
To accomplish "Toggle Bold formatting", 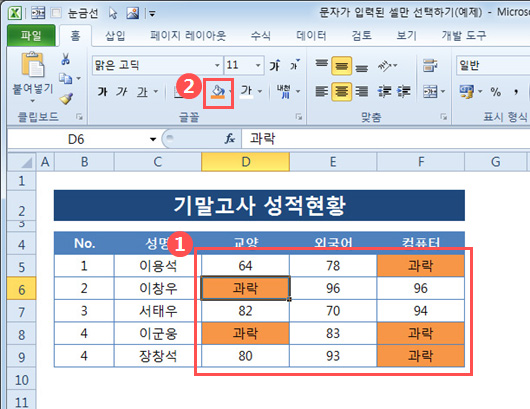I will coord(102,91).
